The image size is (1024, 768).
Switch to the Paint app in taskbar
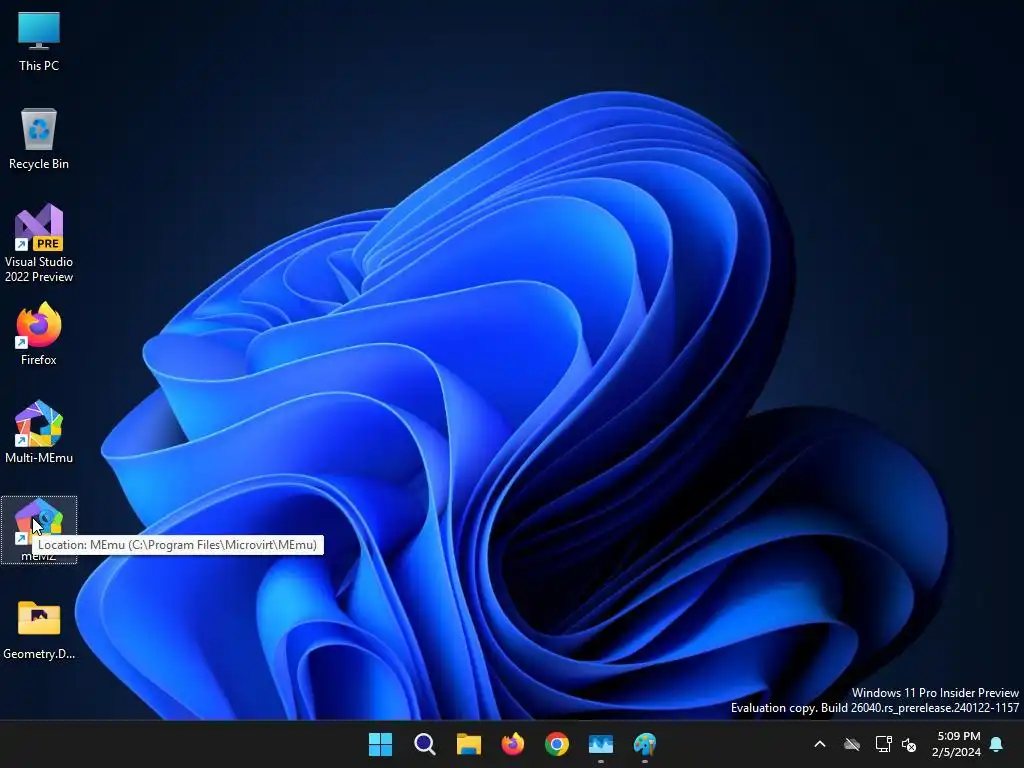[x=645, y=744]
